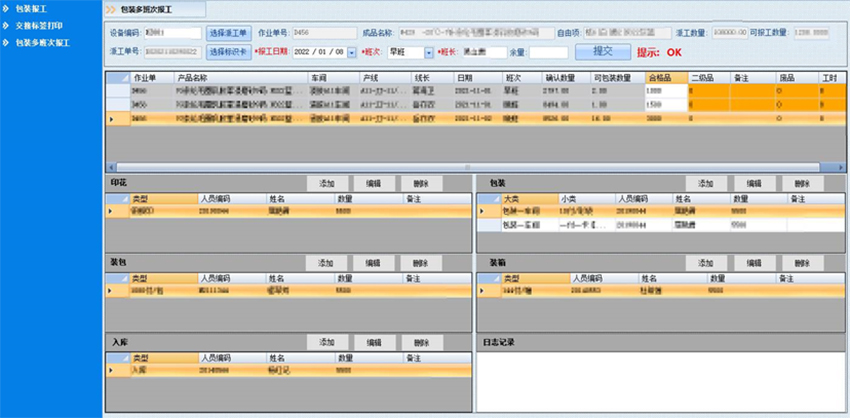
Task: Open the 班次 dropdown arrow
Action: (x=429, y=53)
